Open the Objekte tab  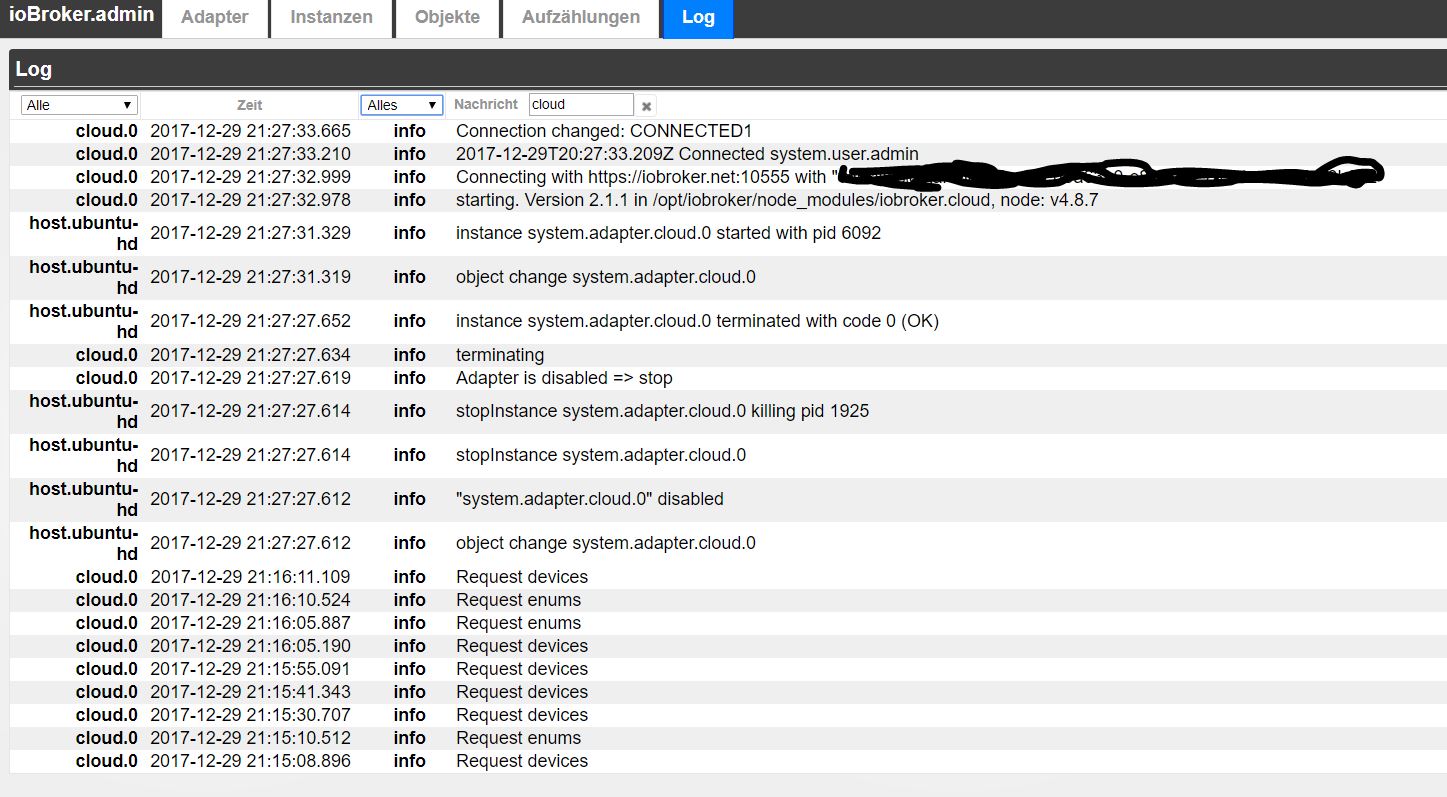(447, 18)
